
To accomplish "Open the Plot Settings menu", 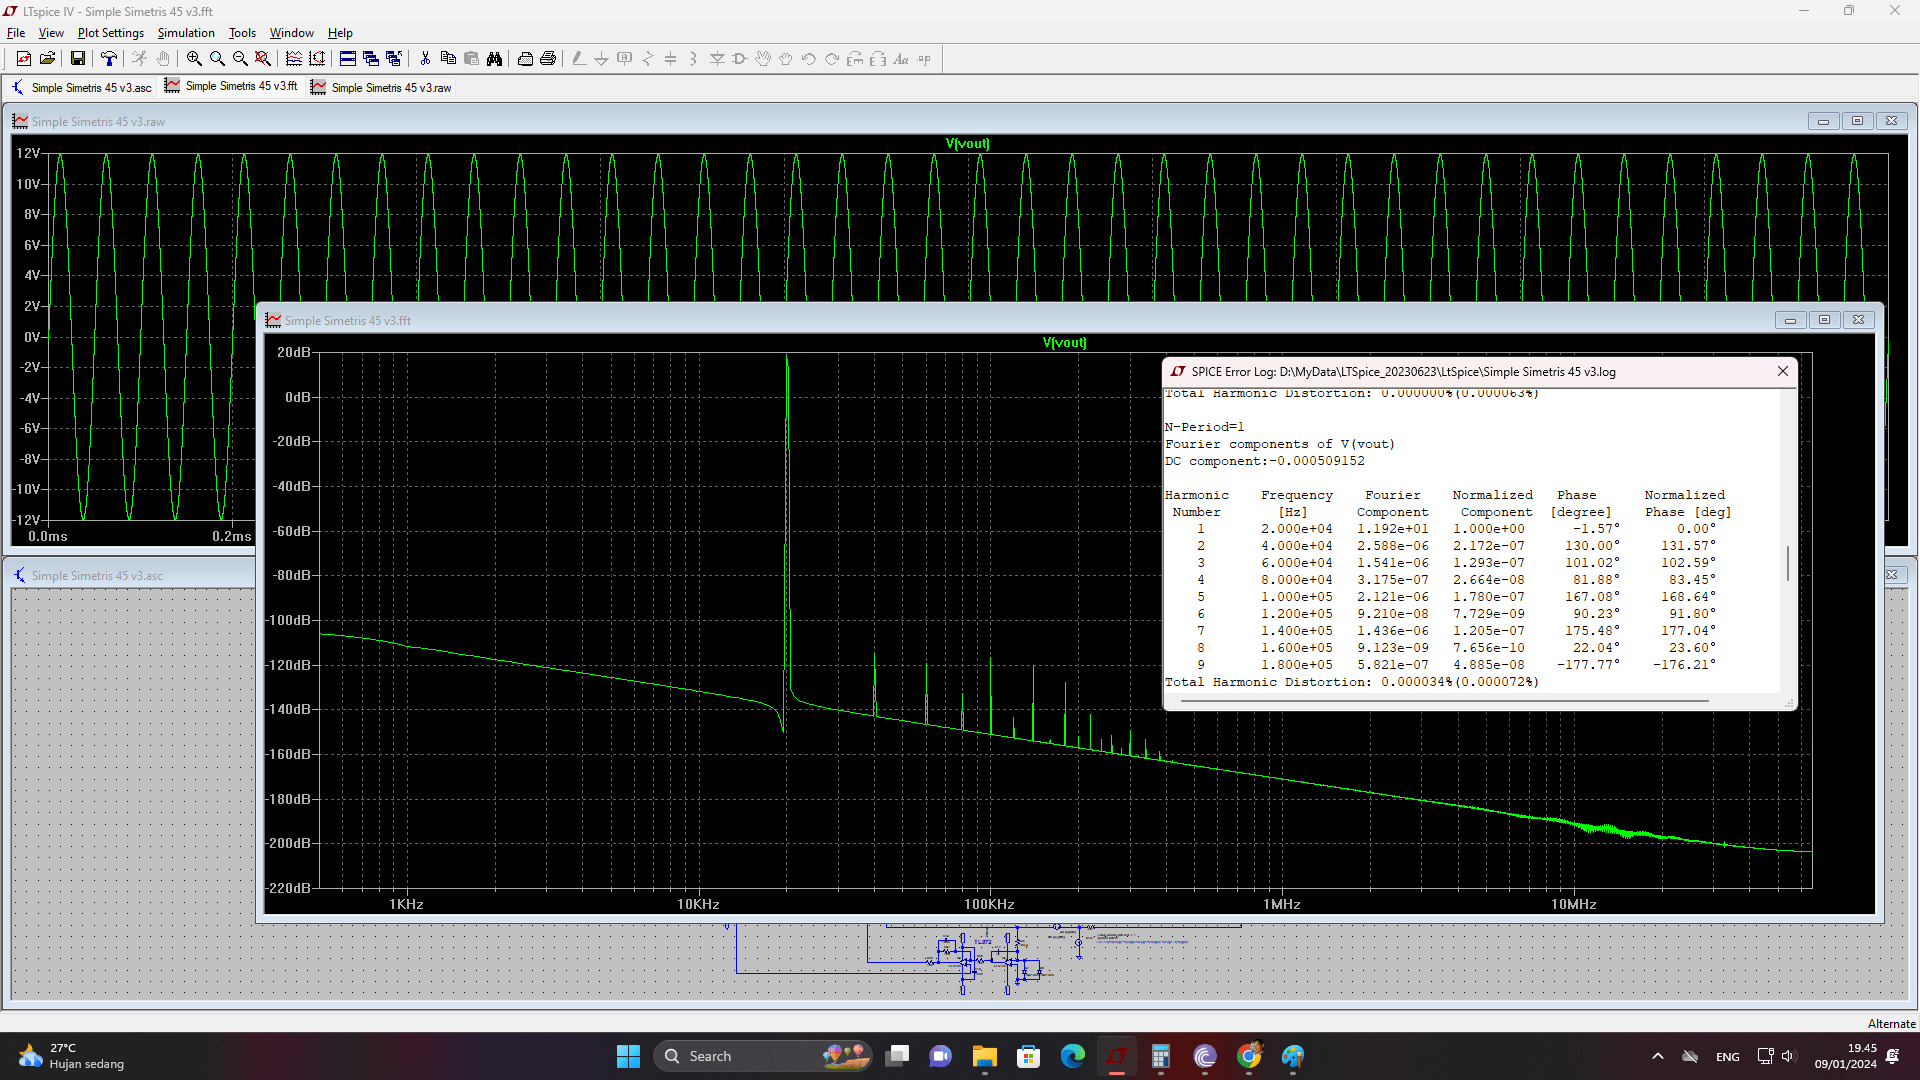I will (x=111, y=33).
